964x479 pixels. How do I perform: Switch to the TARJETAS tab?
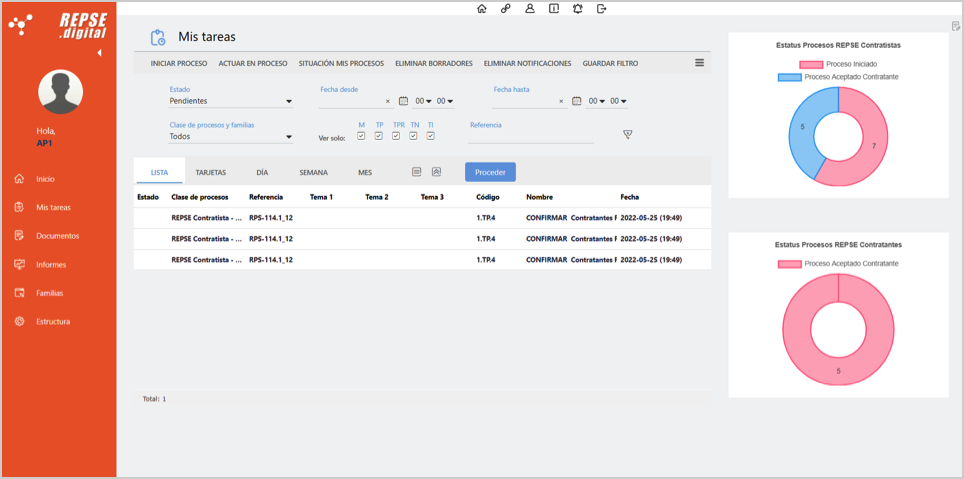[211, 173]
